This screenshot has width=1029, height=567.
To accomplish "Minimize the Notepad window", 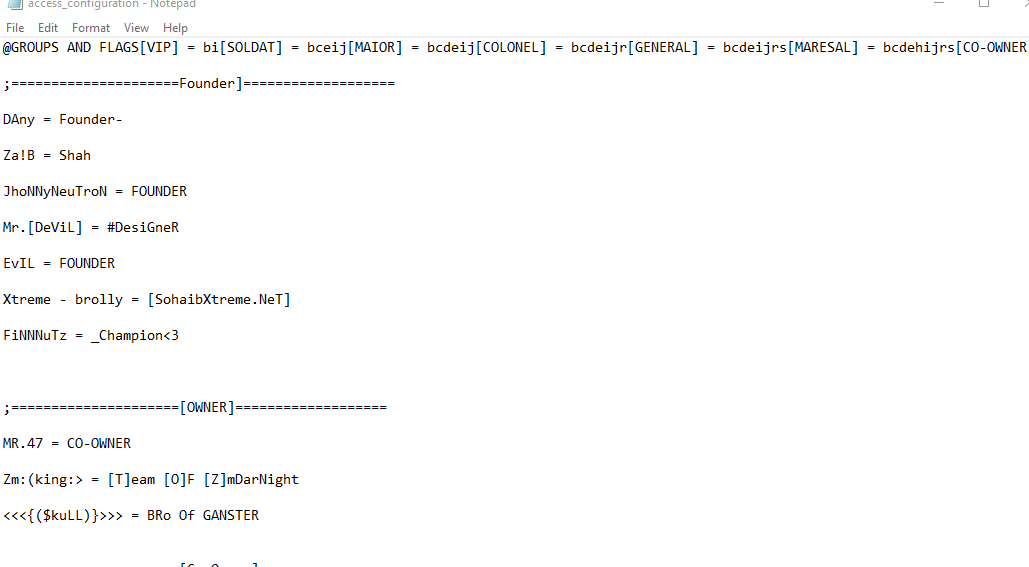I will pyautogui.click(x=939, y=3).
